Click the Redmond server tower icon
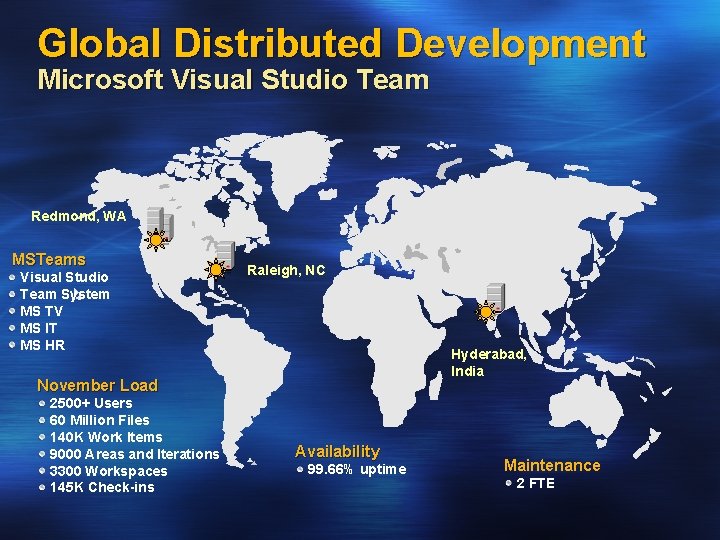 (x=160, y=223)
